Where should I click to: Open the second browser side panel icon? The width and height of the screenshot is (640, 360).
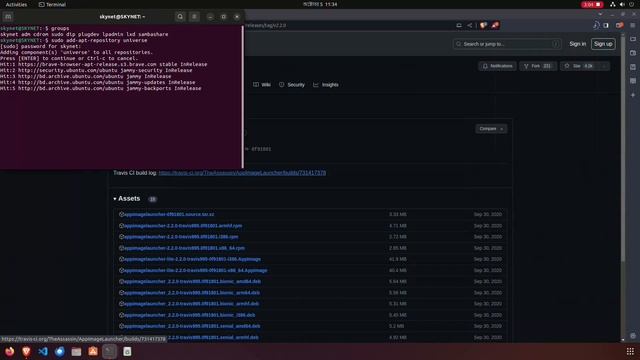point(633,53)
